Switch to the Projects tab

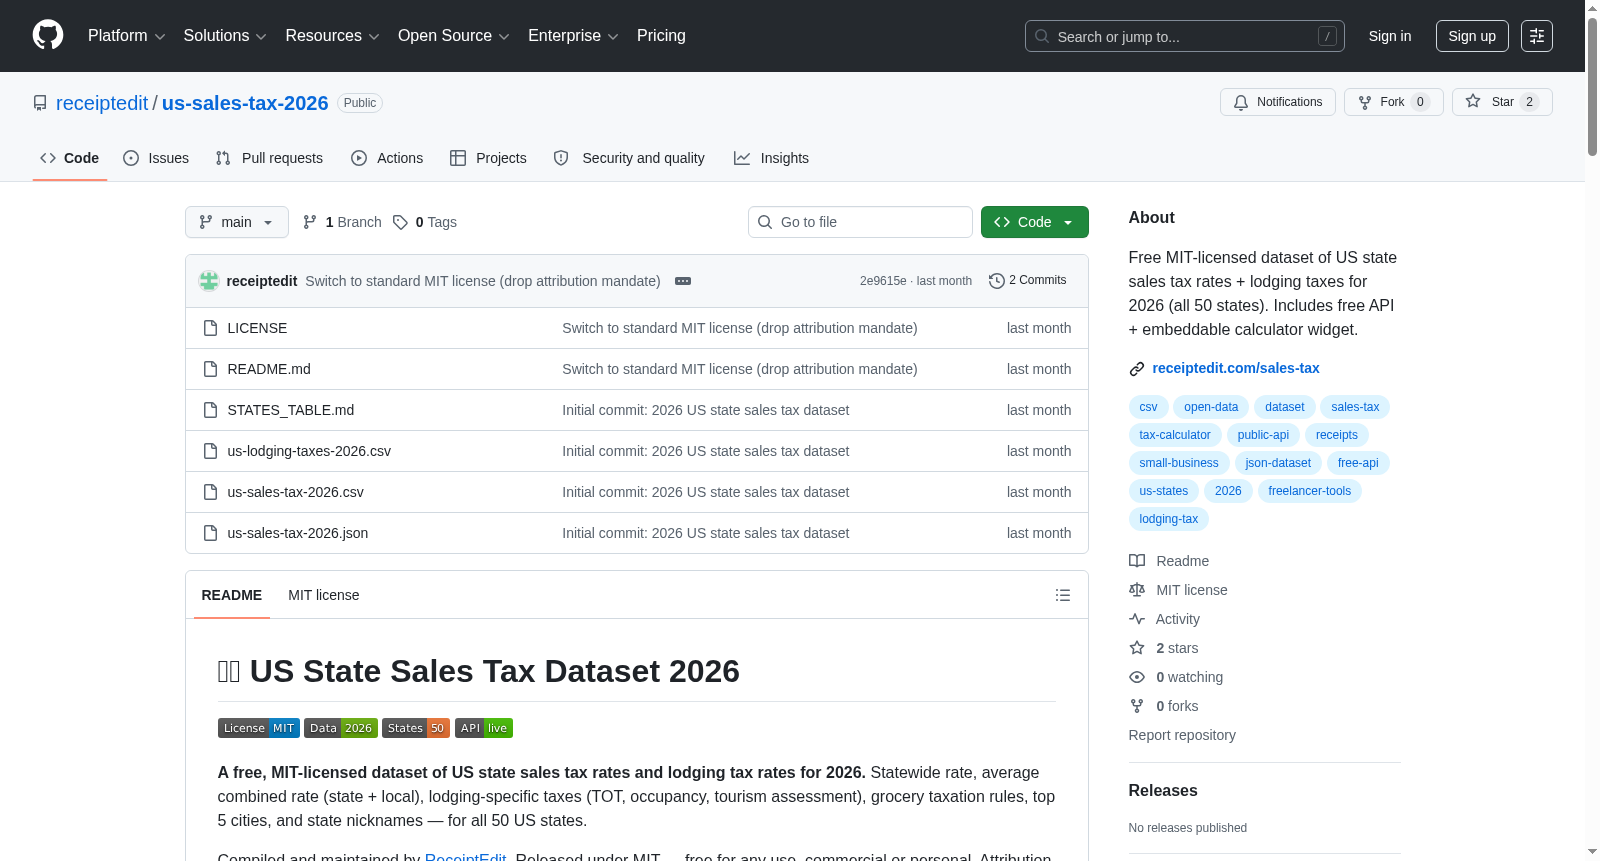pyautogui.click(x=488, y=158)
